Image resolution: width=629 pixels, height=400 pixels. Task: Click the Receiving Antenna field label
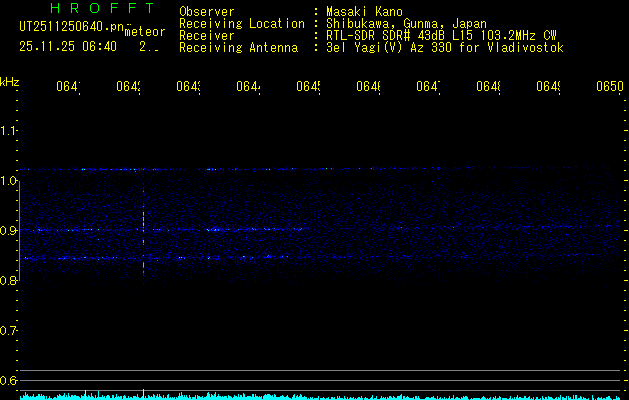(x=238, y=47)
